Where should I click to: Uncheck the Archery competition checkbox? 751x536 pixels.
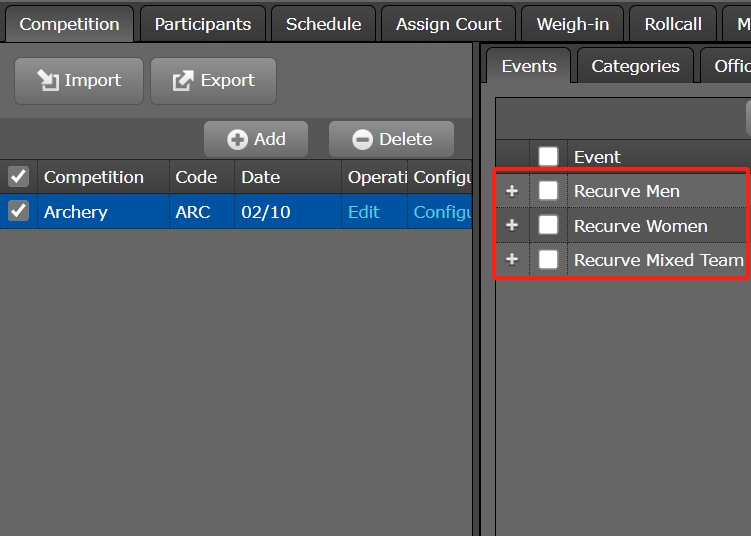18,211
